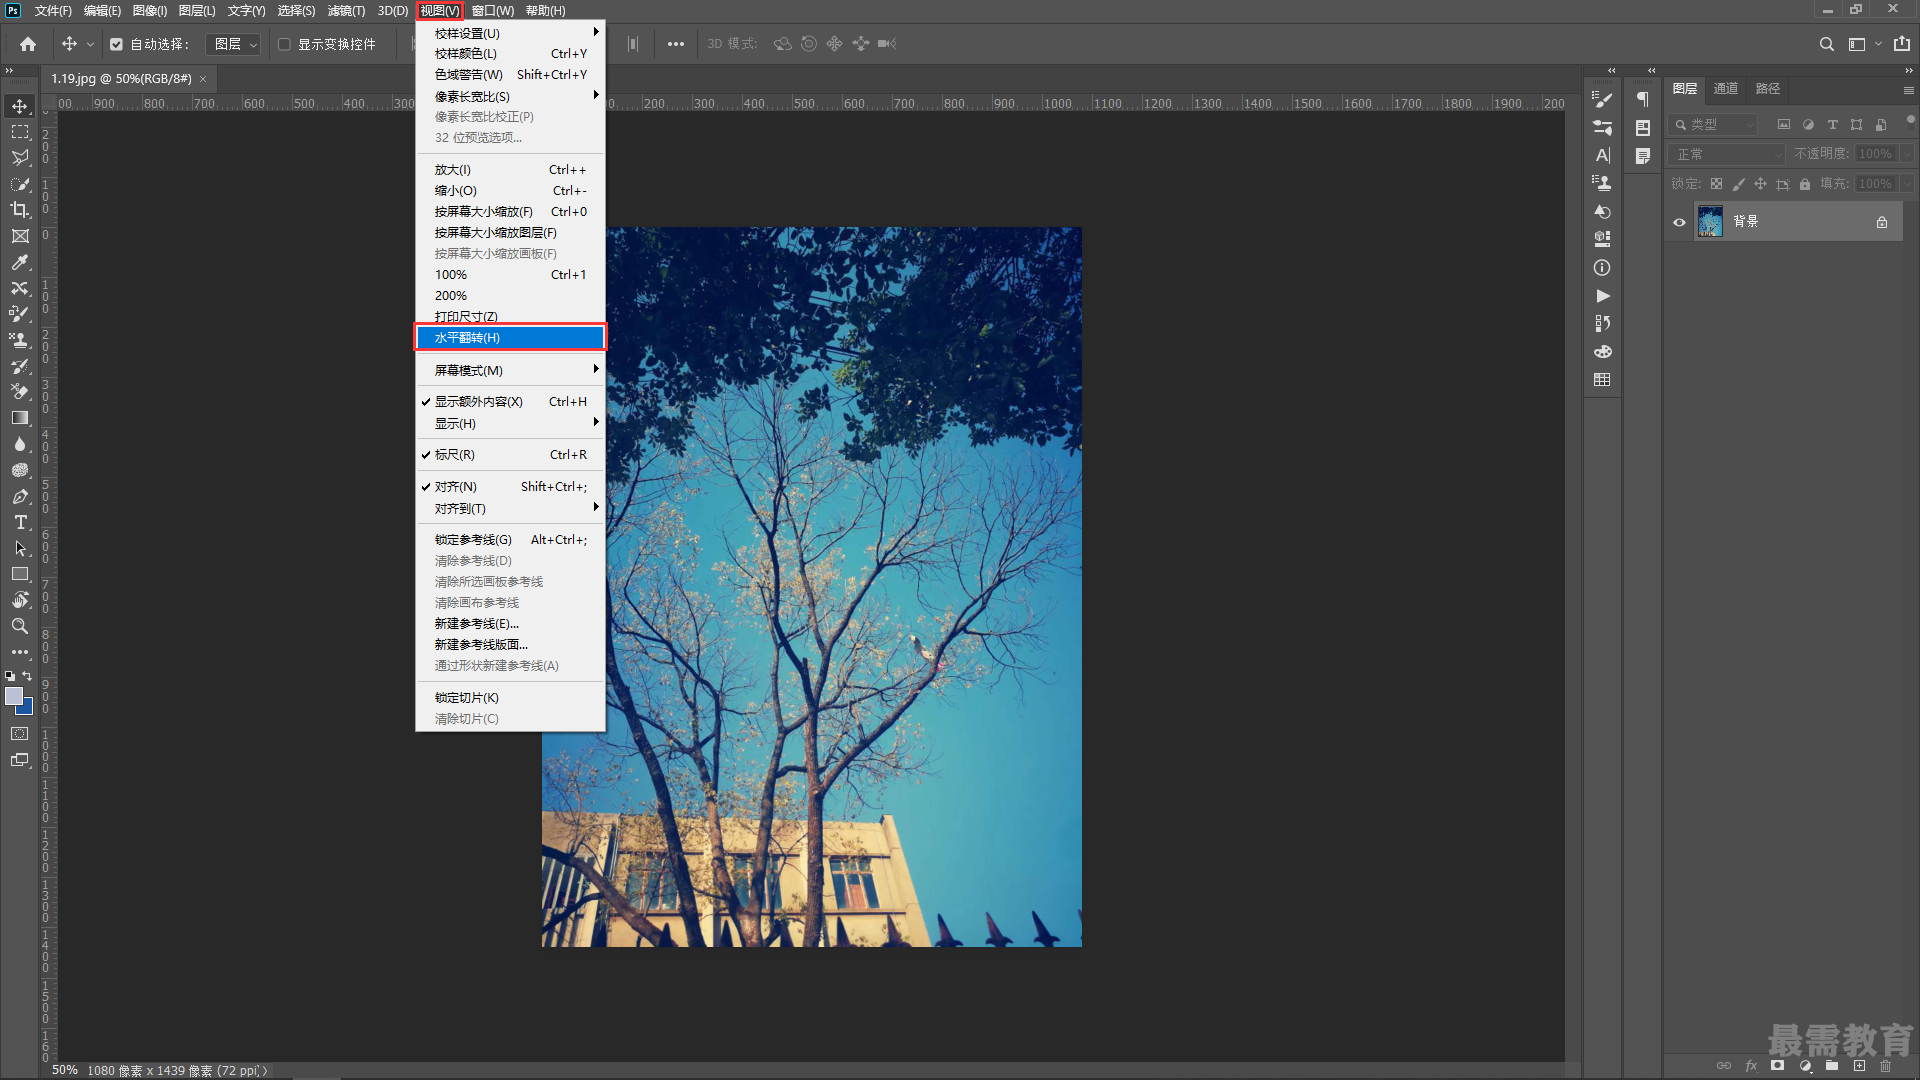Switch to the Channels tab
This screenshot has height=1080, width=1920.
(x=1726, y=89)
